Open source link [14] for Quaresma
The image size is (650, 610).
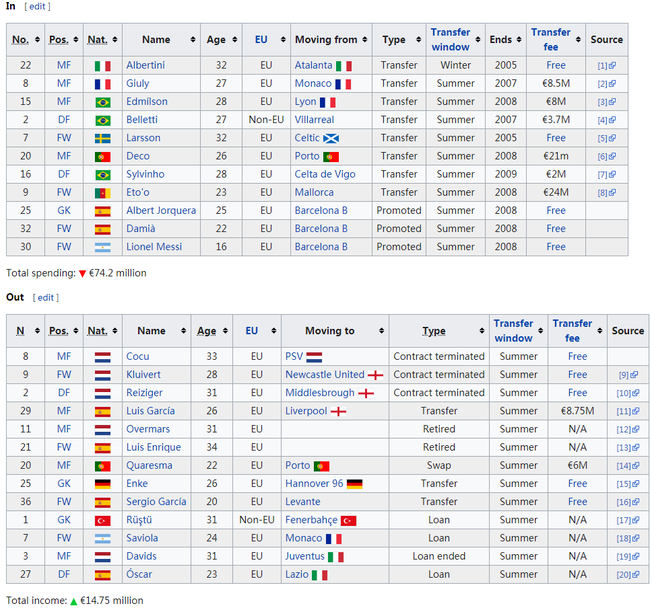(x=628, y=466)
